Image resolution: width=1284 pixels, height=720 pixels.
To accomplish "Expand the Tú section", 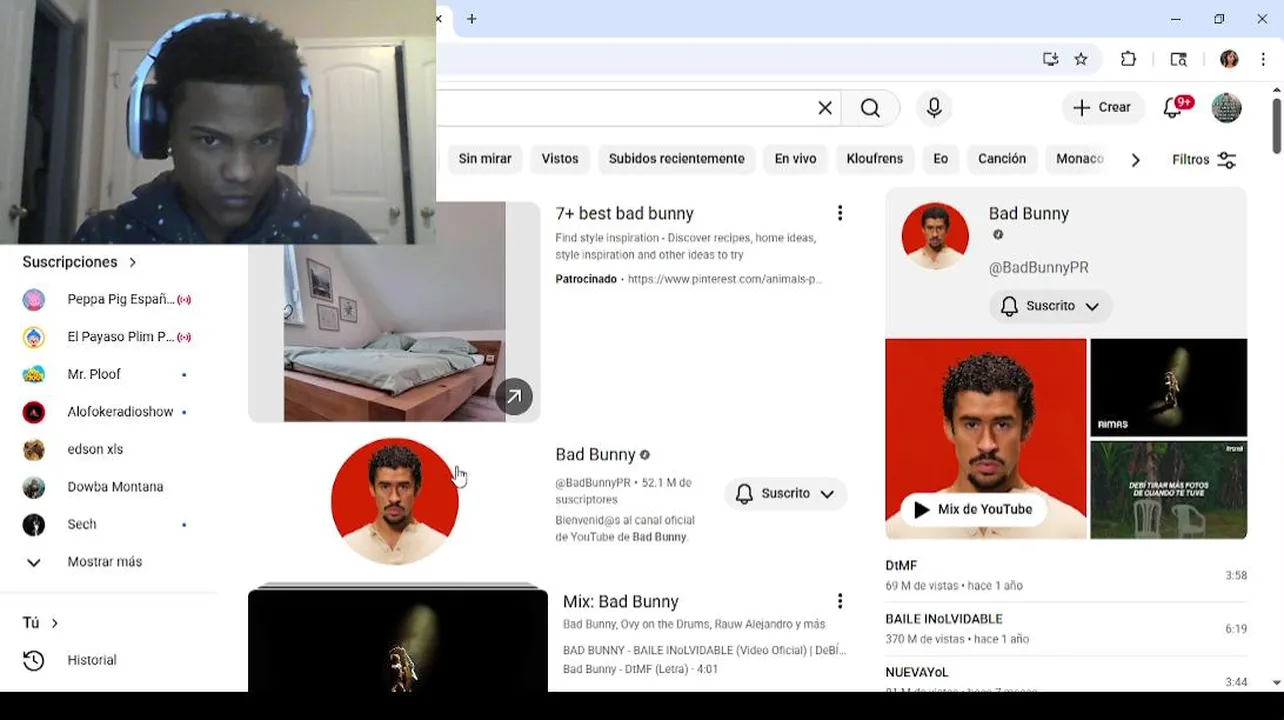I will point(40,623).
